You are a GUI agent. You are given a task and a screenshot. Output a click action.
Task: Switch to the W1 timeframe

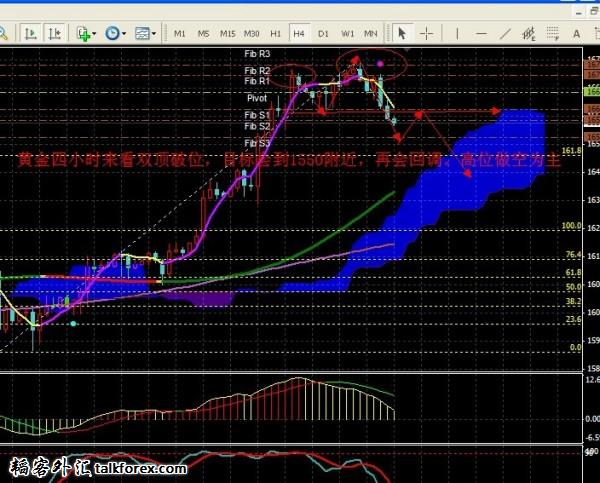tap(347, 34)
